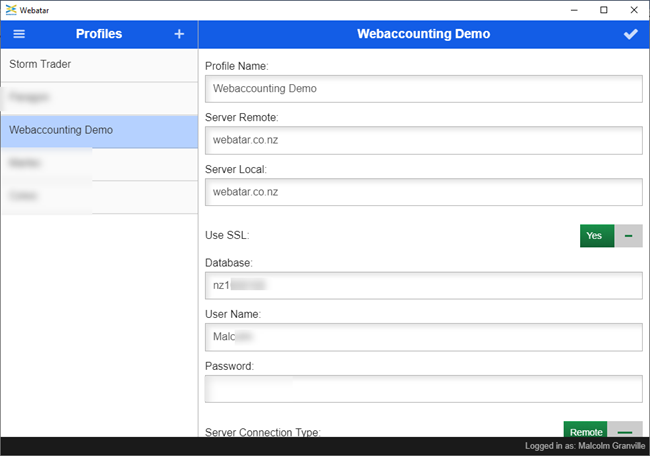The image size is (650, 457).
Task: Save profile with the checkmark icon
Action: pyautogui.click(x=630, y=34)
